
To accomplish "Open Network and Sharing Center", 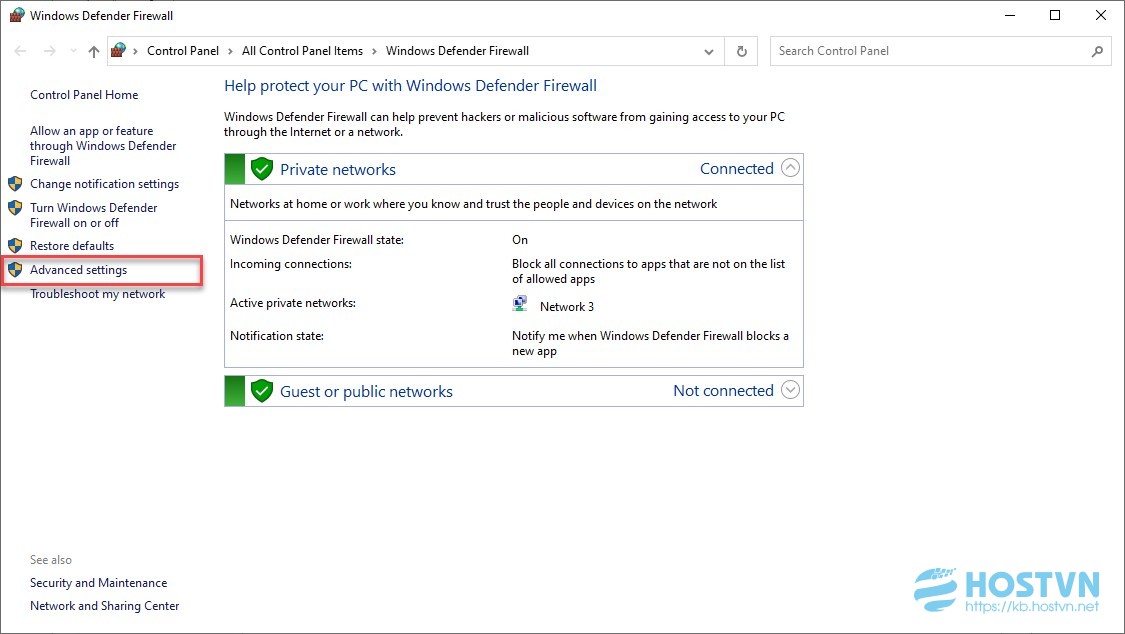I will pyautogui.click(x=105, y=606).
